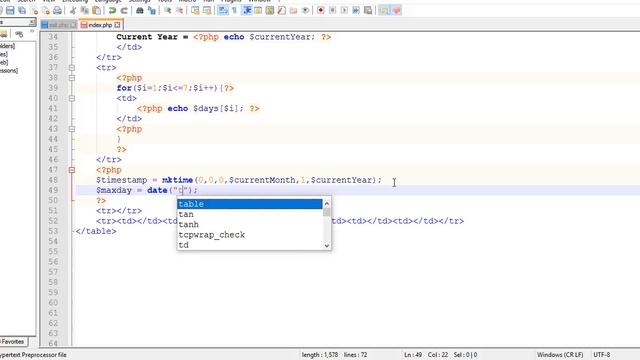Click the Zoom Out toolbar icon

(x=179, y=10)
